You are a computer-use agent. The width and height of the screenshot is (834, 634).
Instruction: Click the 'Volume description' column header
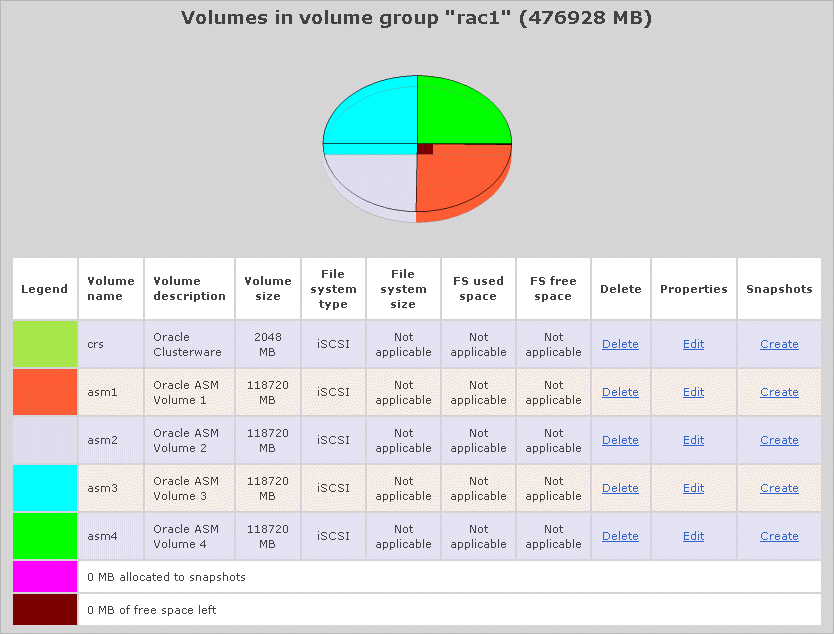(x=189, y=288)
